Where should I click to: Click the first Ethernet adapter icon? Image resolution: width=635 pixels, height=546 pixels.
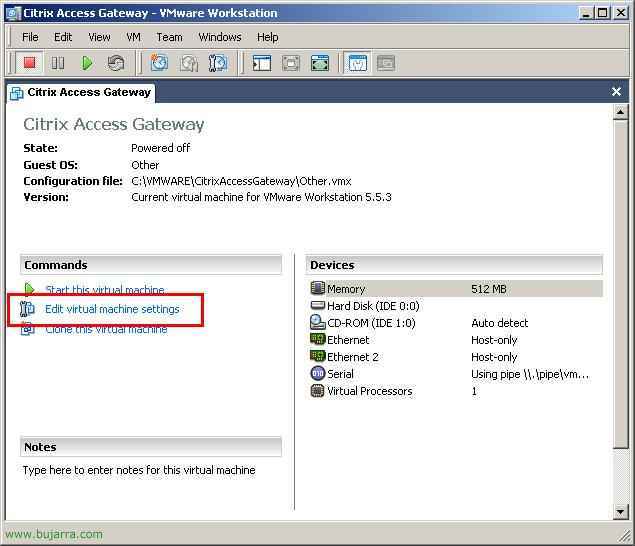coord(318,339)
